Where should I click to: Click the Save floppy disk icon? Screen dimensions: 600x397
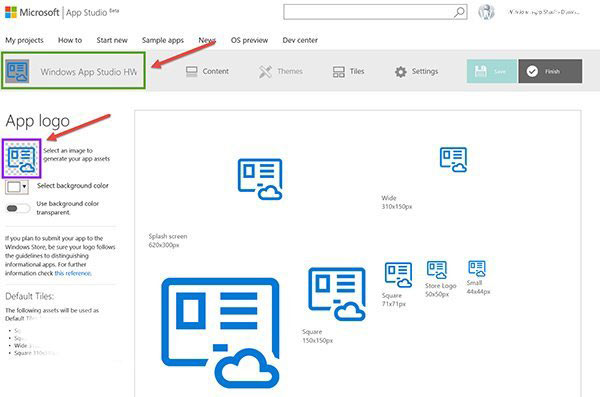pos(481,71)
